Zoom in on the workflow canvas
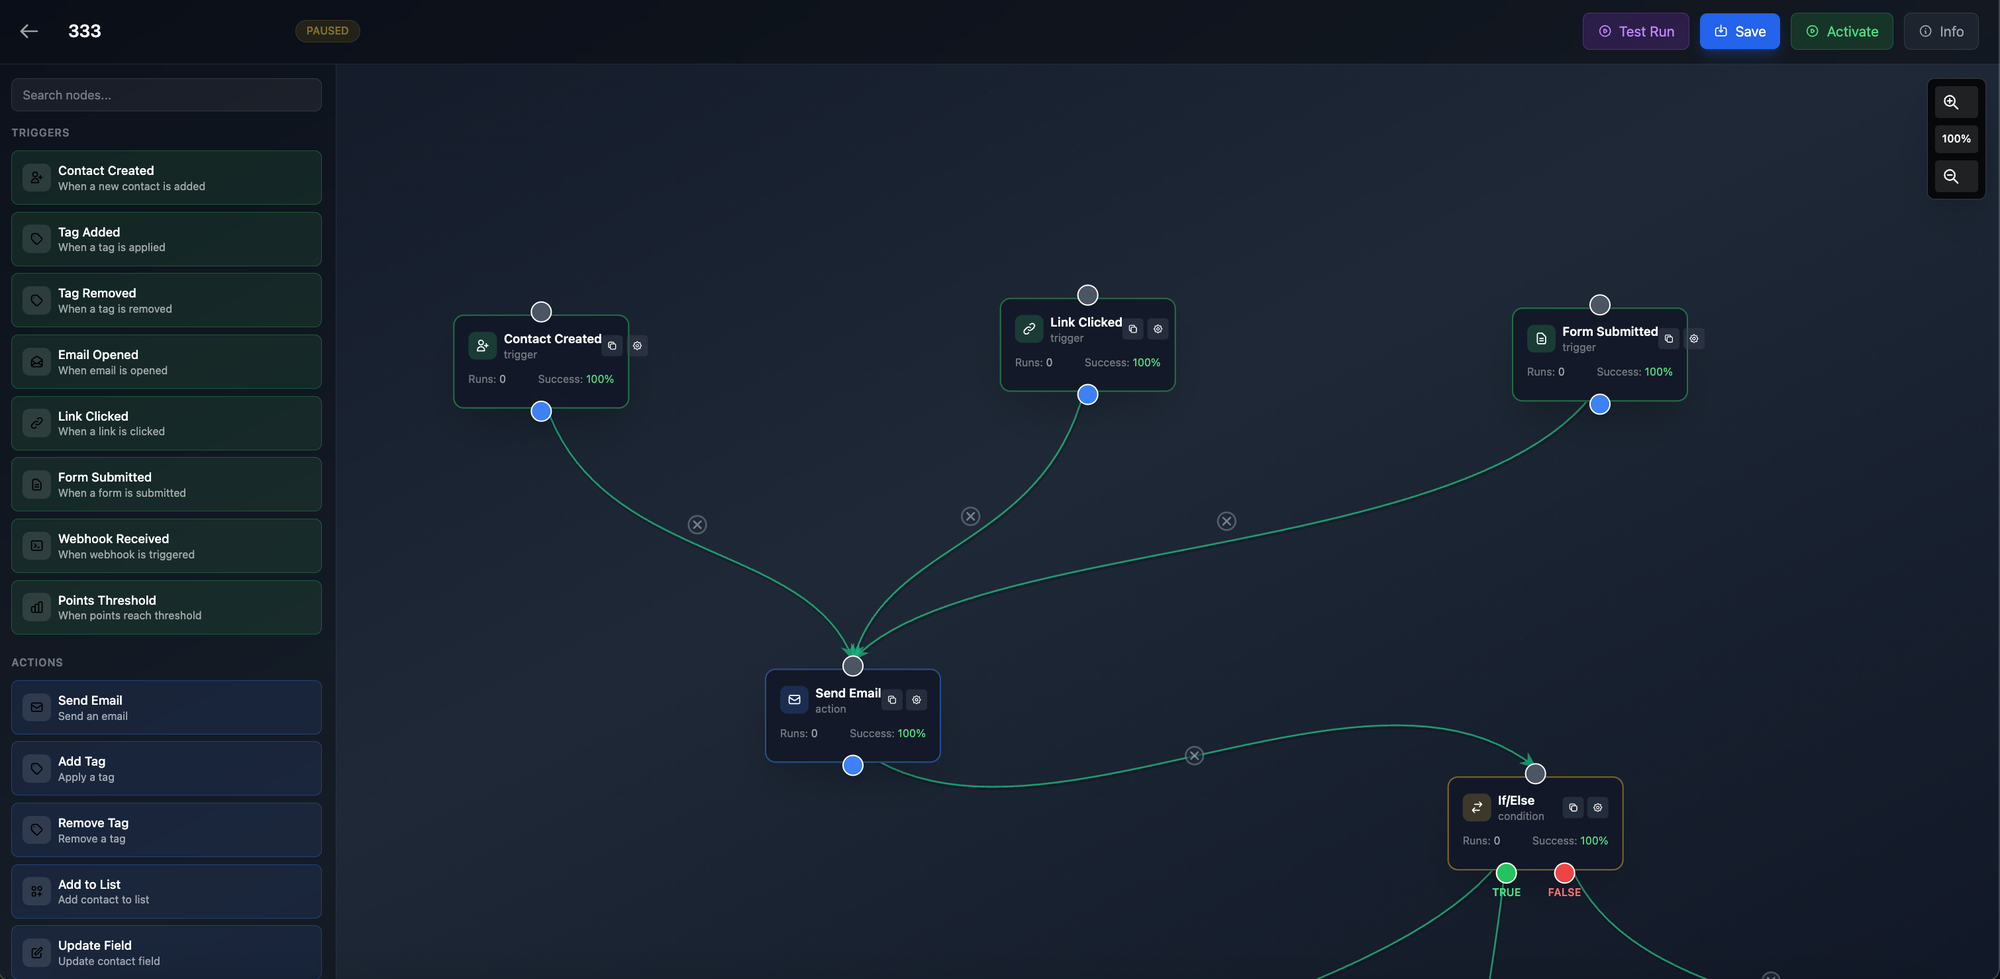 [1951, 102]
